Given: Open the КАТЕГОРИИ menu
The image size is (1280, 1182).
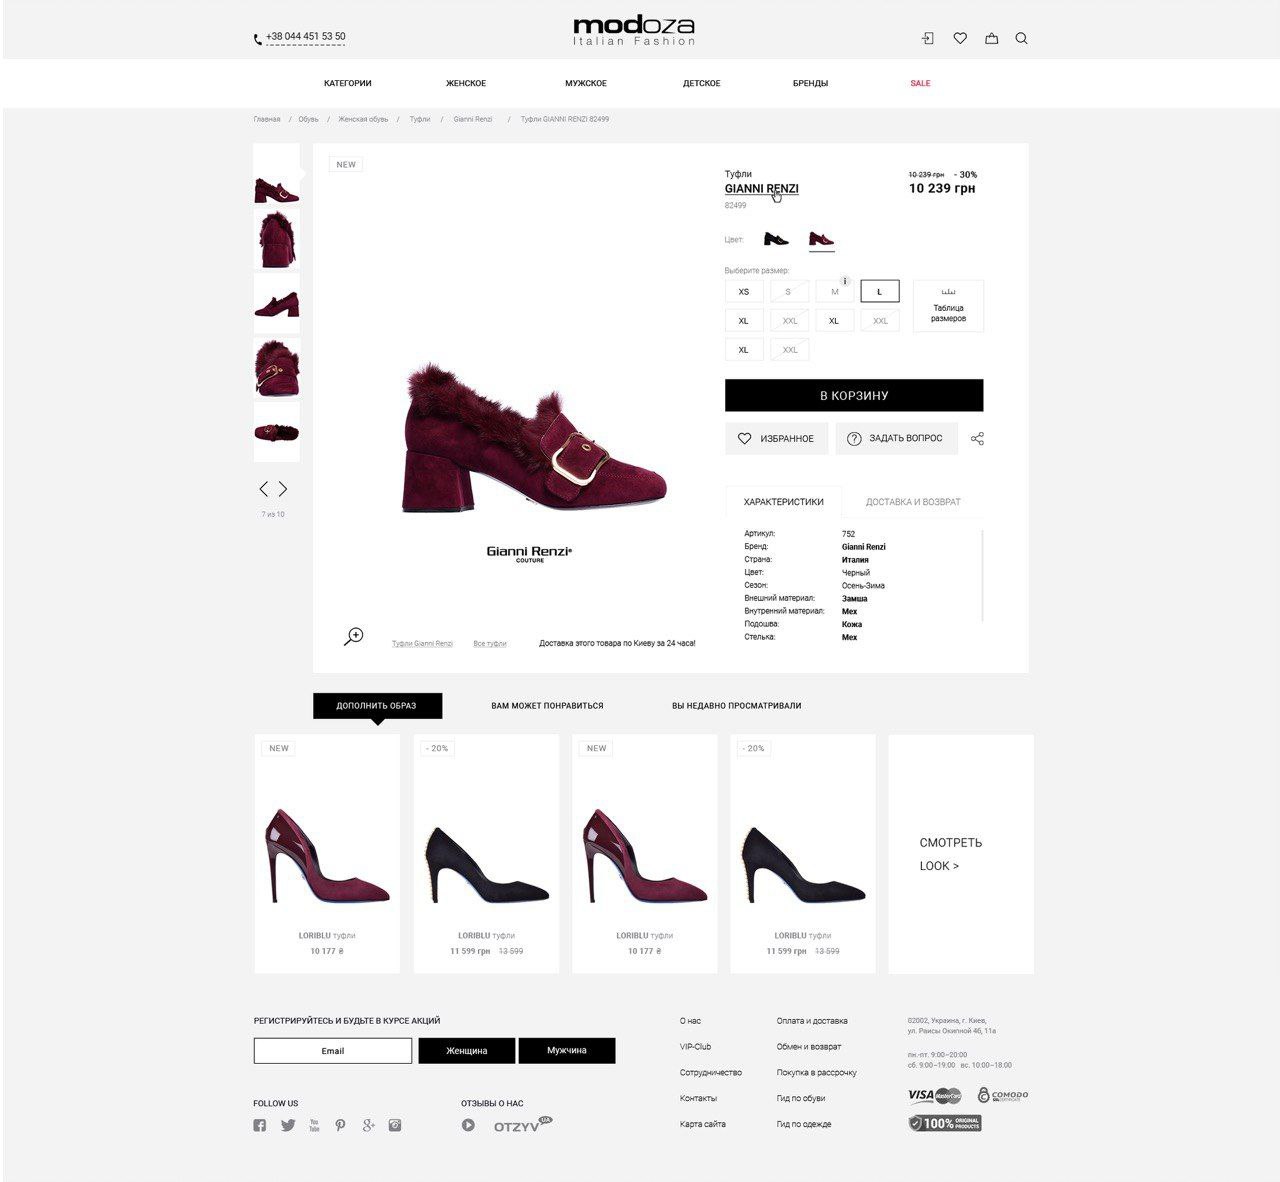Looking at the screenshot, I should point(348,83).
